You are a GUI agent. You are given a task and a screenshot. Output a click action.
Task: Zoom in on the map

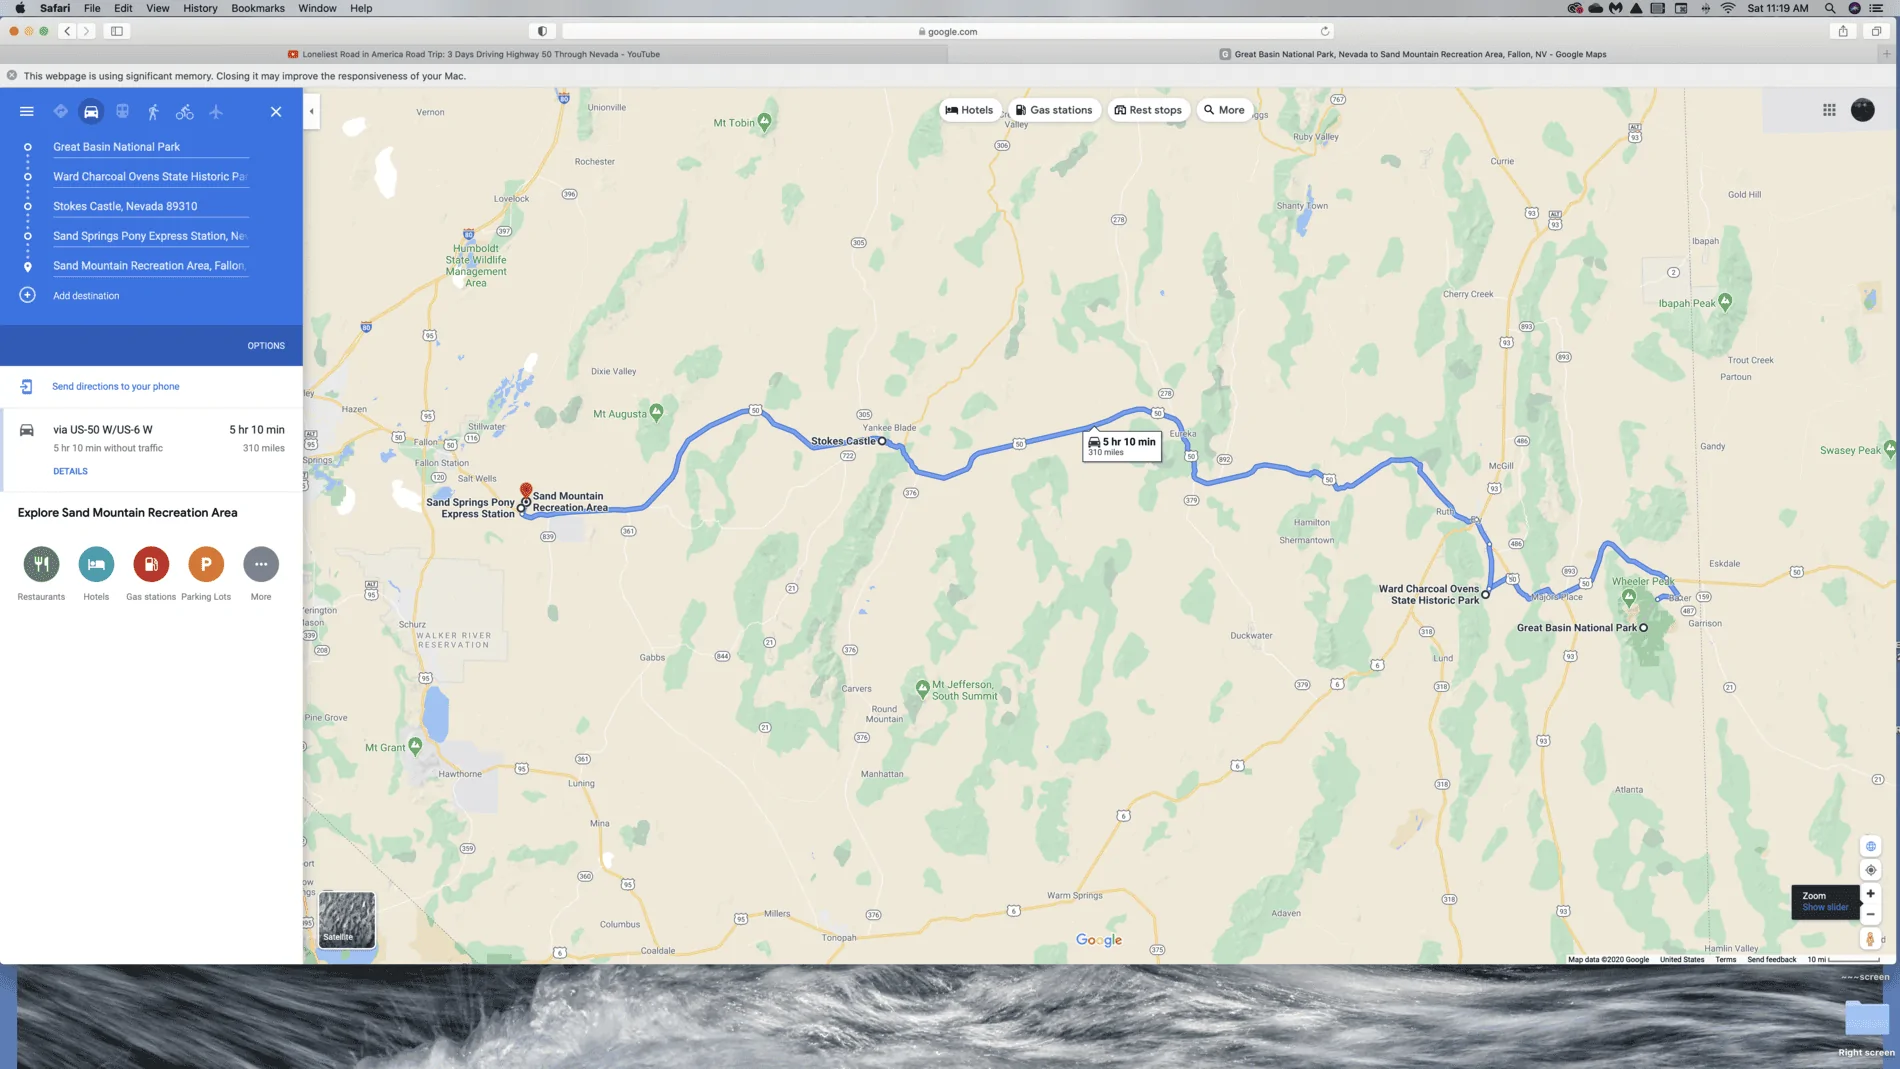click(1870, 894)
